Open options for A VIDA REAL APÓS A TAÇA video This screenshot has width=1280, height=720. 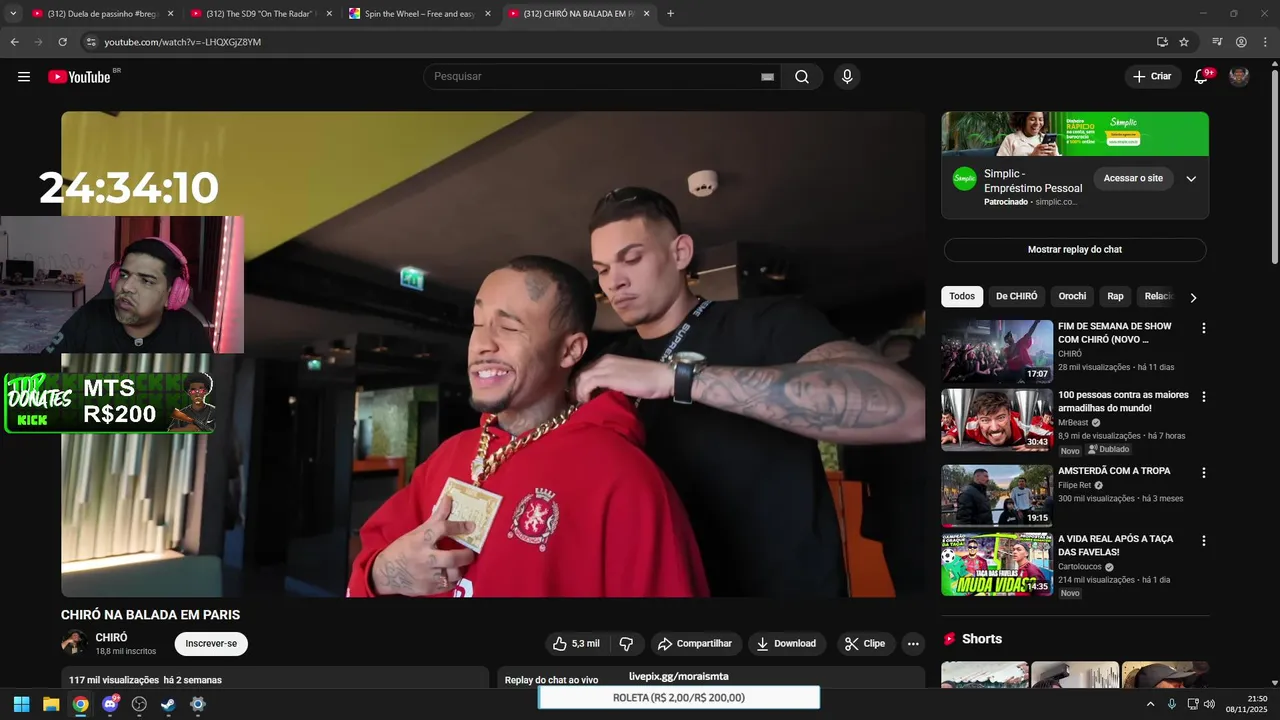(x=1204, y=541)
